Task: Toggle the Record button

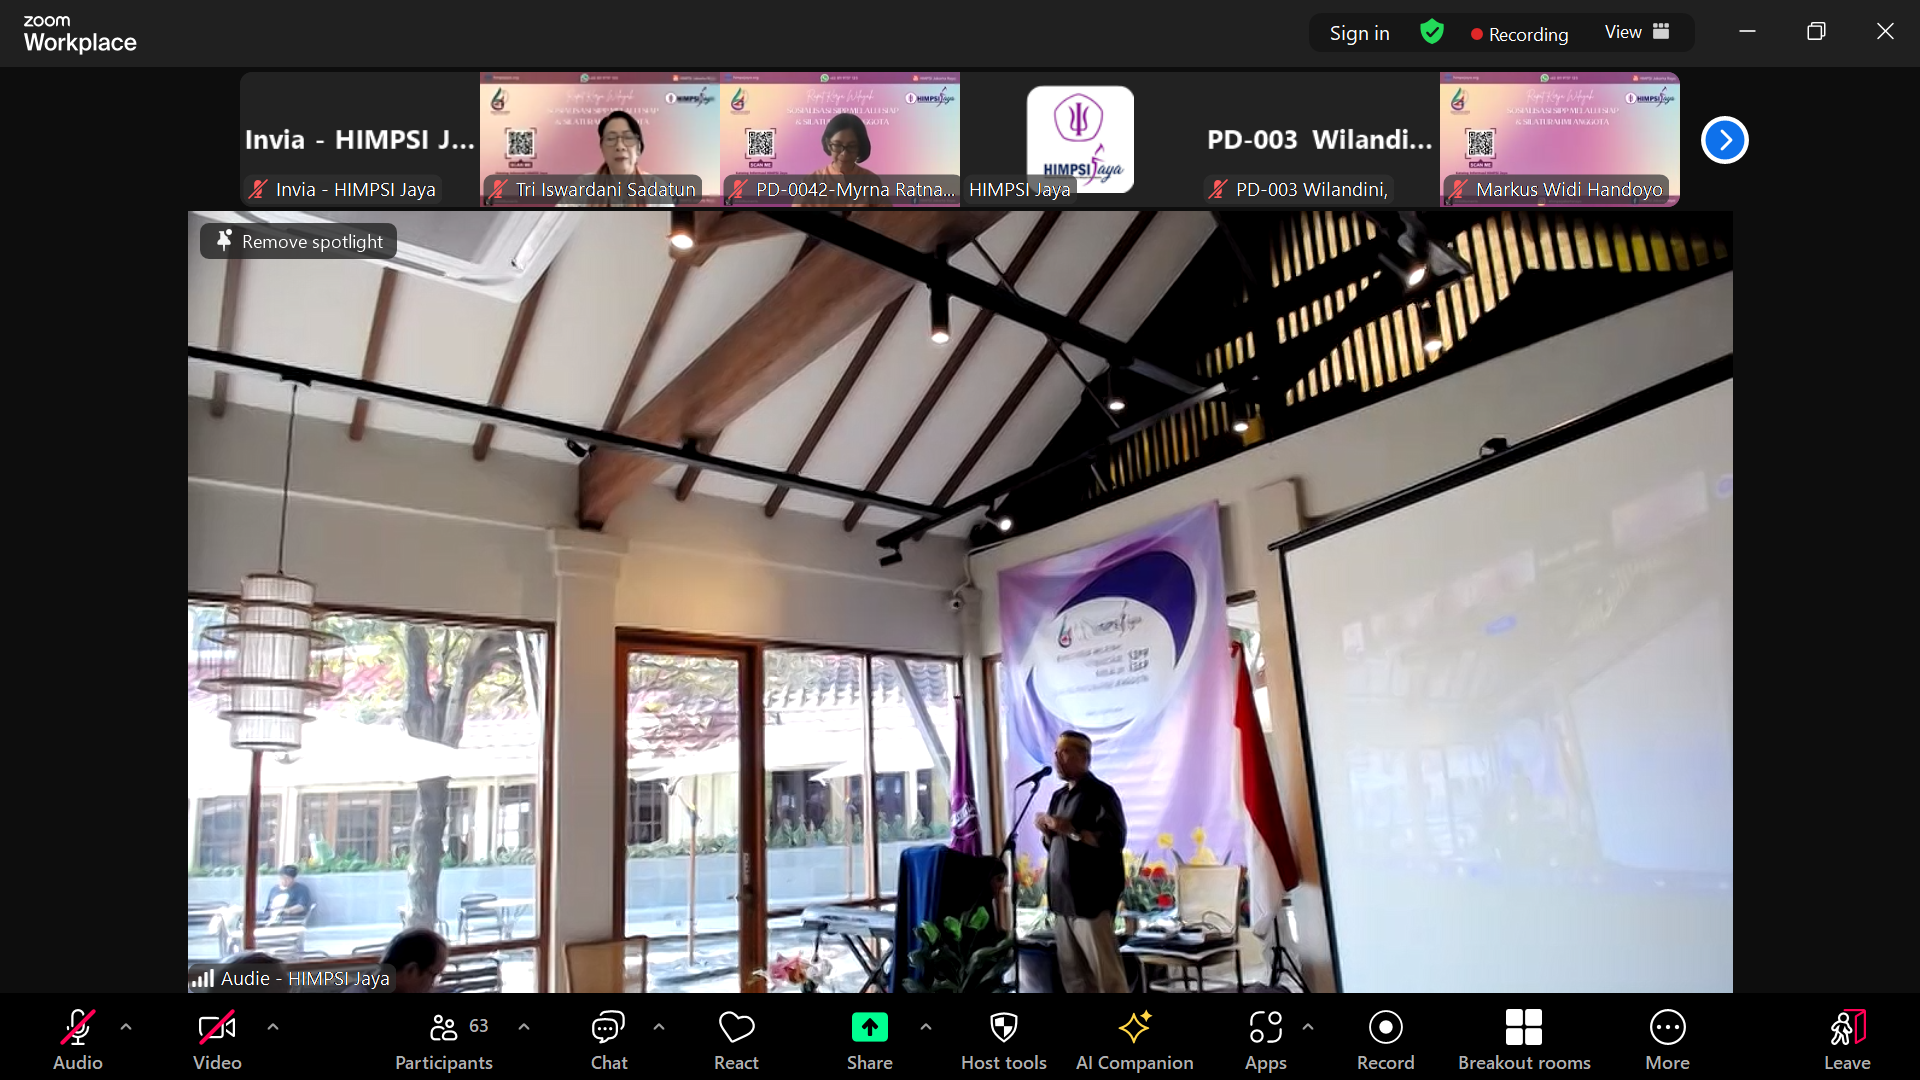Action: point(1385,1040)
